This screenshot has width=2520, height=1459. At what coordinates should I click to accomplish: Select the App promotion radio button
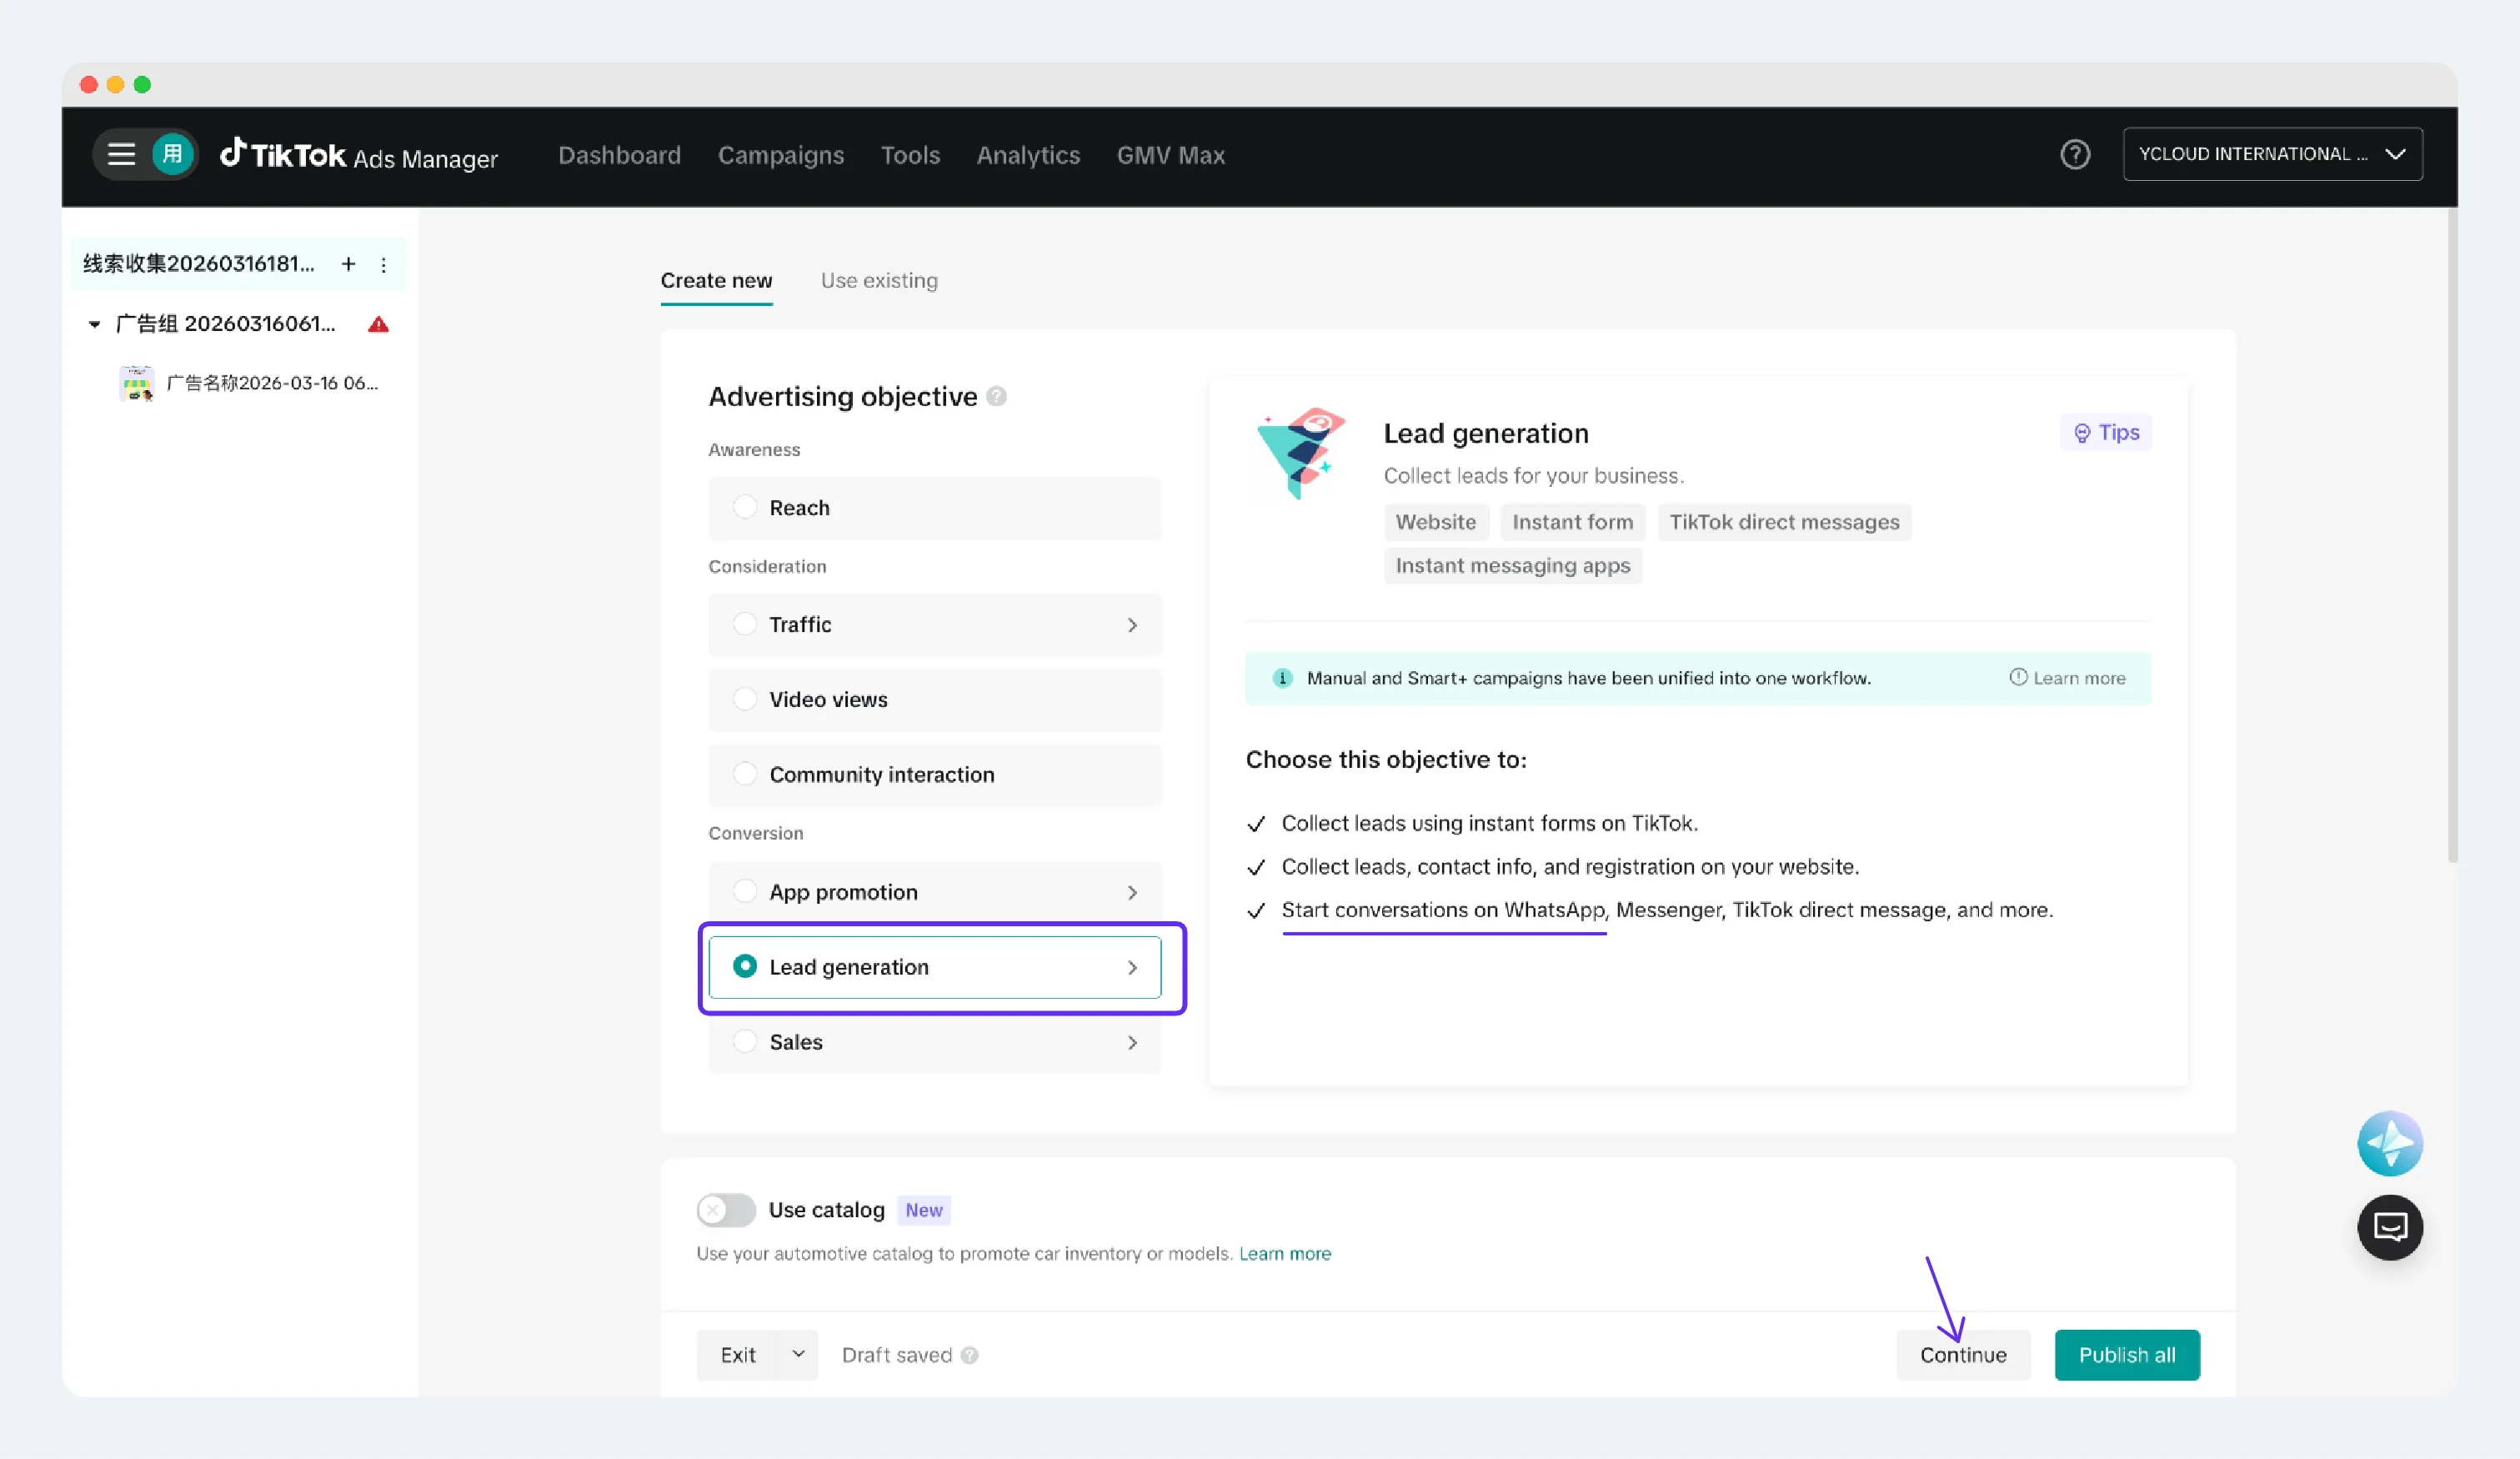745,891
